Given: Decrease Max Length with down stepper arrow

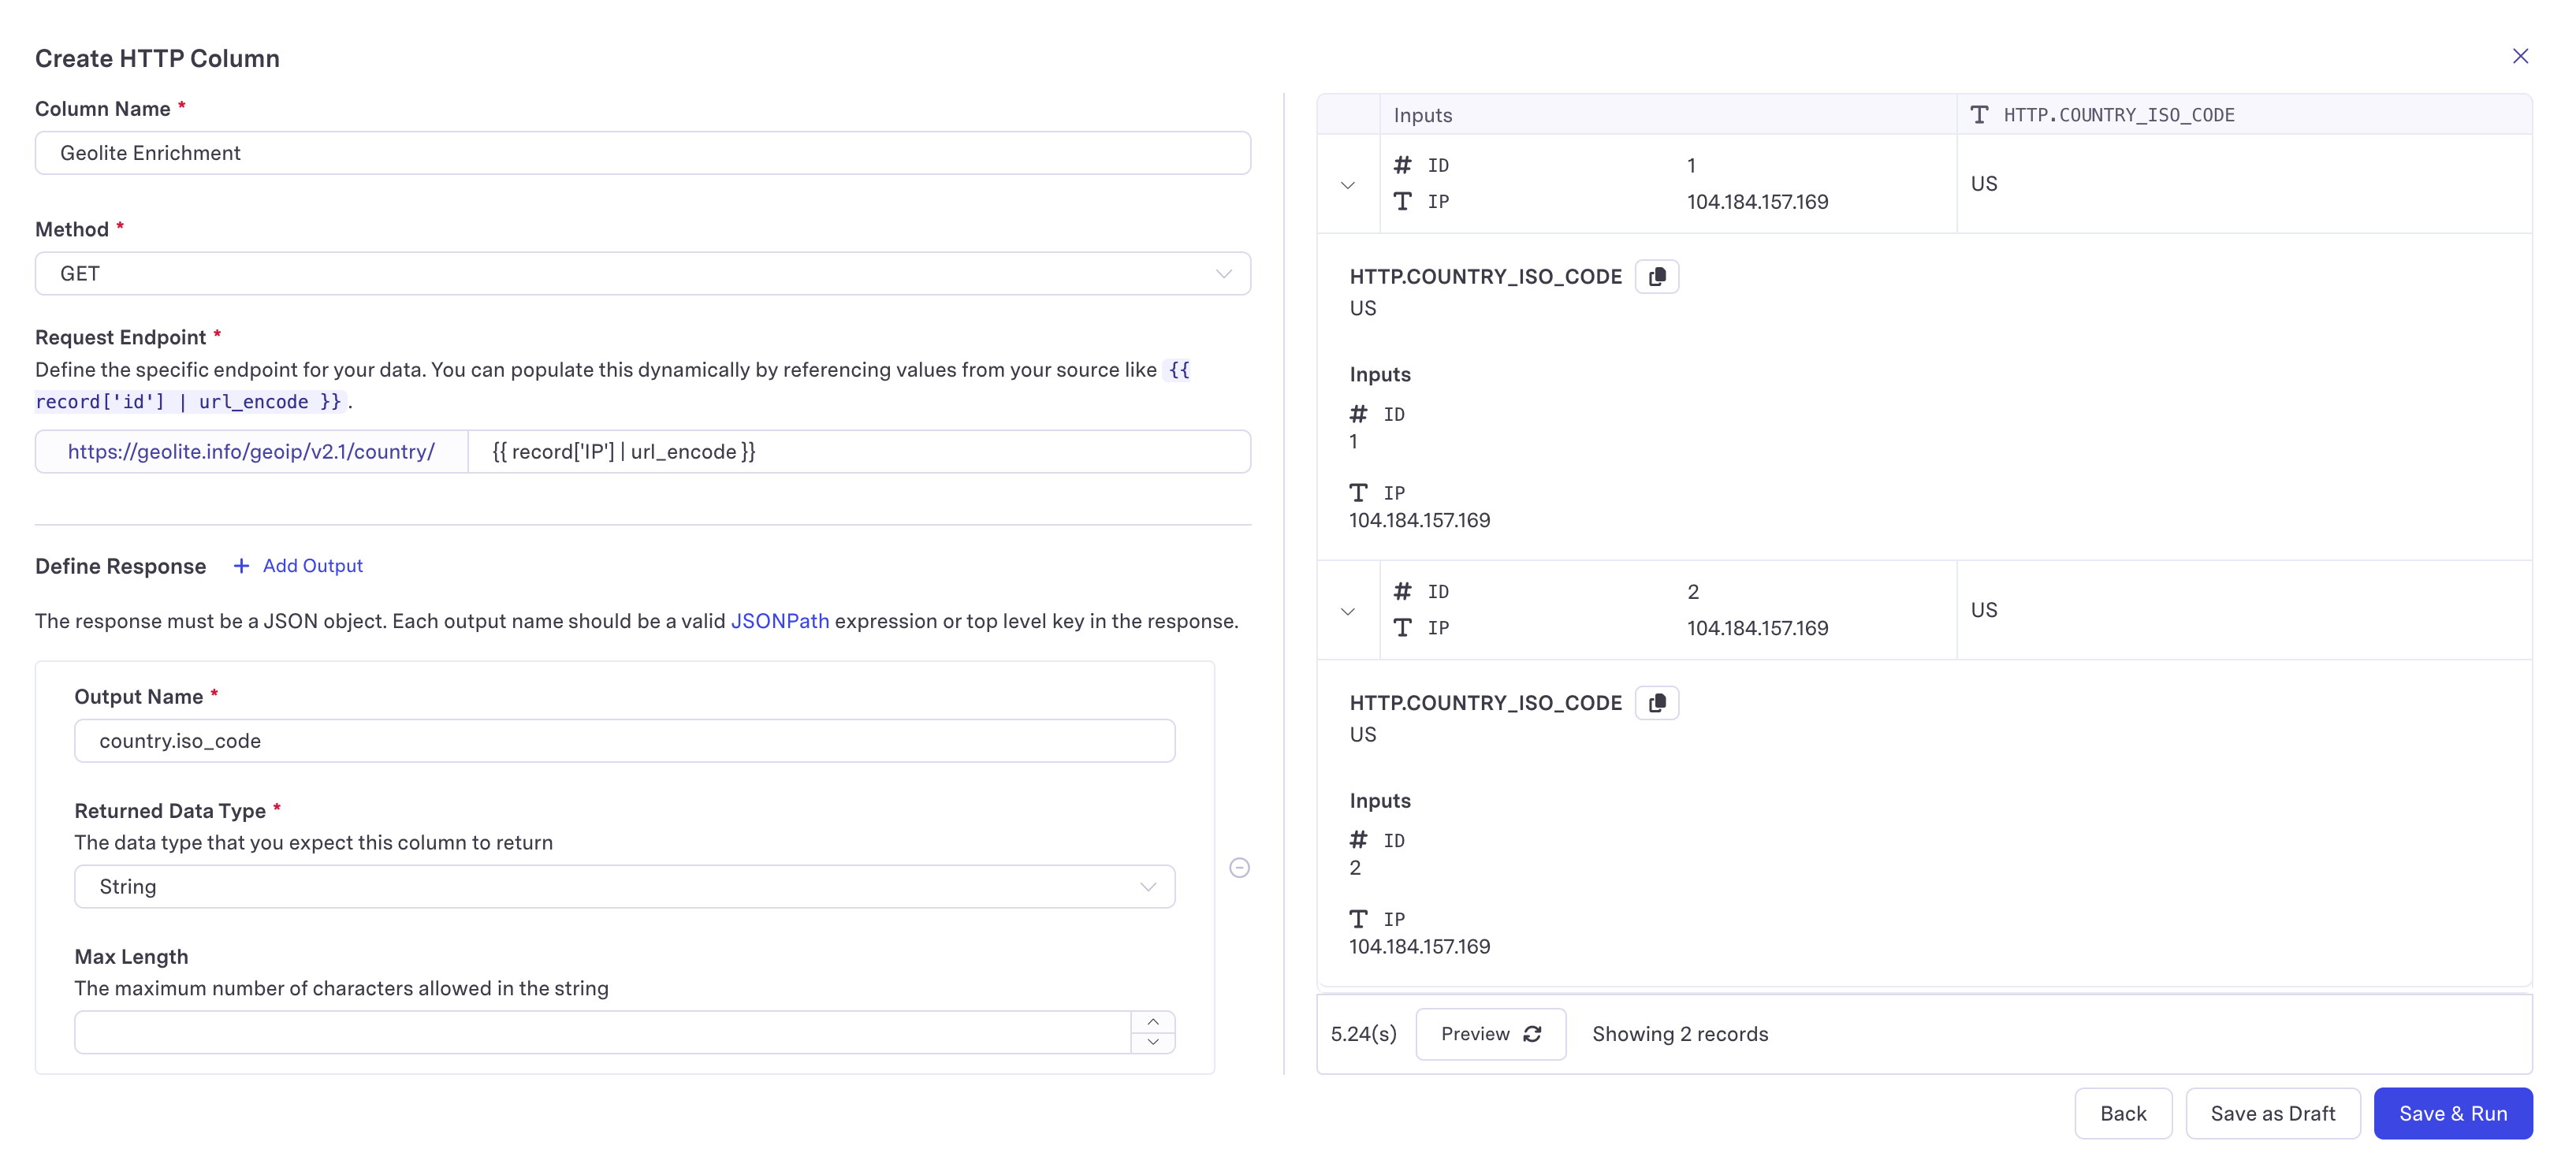Looking at the screenshot, I should pyautogui.click(x=1152, y=1042).
